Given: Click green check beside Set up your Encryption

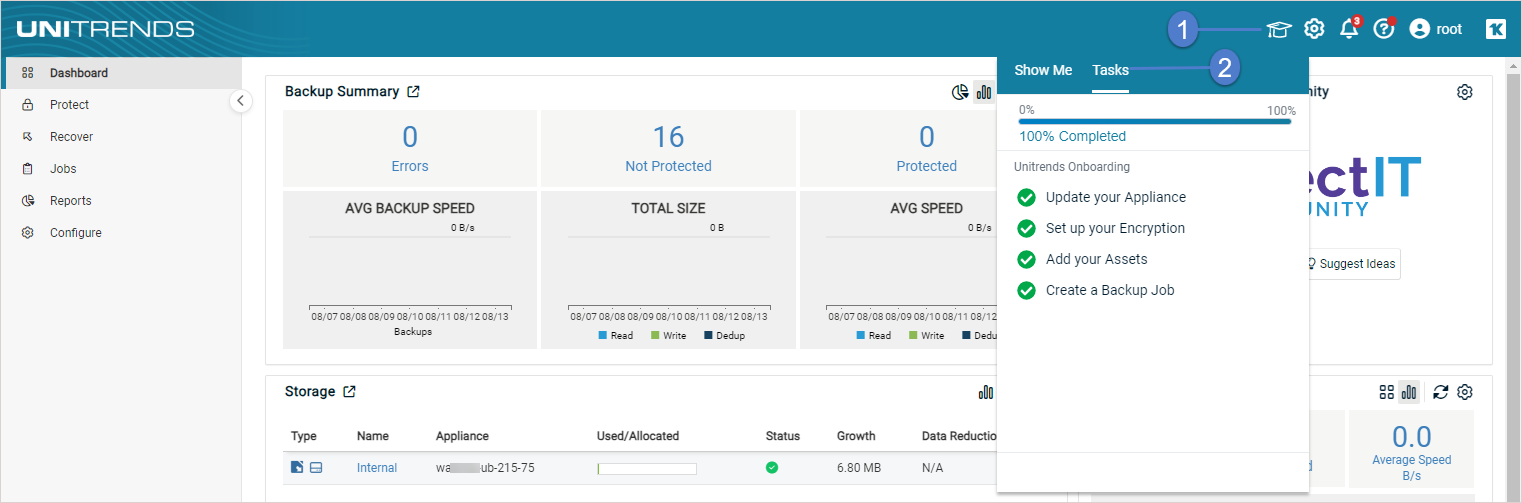Looking at the screenshot, I should tap(1026, 229).
